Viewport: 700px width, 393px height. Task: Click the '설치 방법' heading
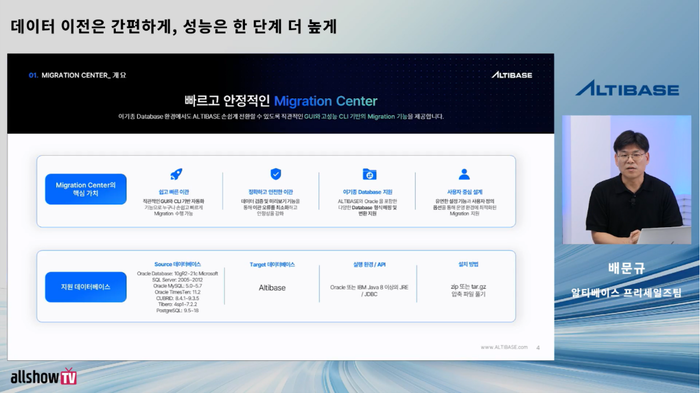(x=468, y=264)
